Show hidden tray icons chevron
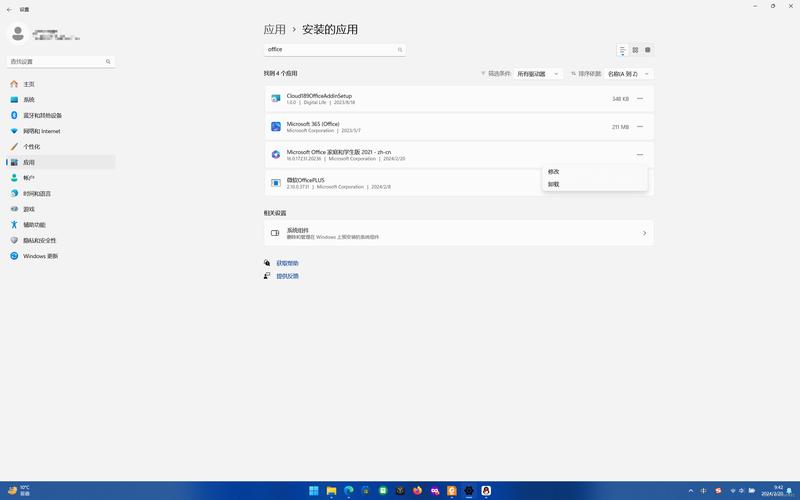 (x=691, y=491)
